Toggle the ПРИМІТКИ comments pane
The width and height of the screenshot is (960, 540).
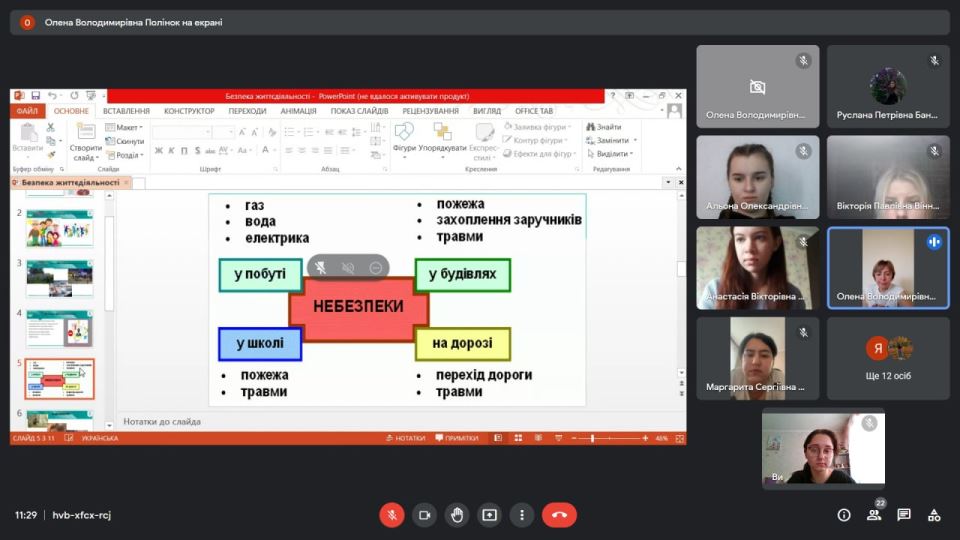pyautogui.click(x=457, y=438)
